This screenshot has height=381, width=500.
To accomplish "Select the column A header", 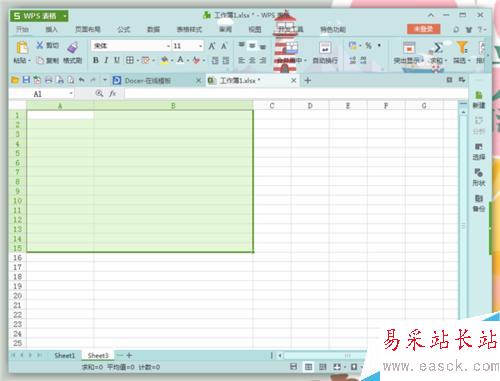I will coord(60,106).
